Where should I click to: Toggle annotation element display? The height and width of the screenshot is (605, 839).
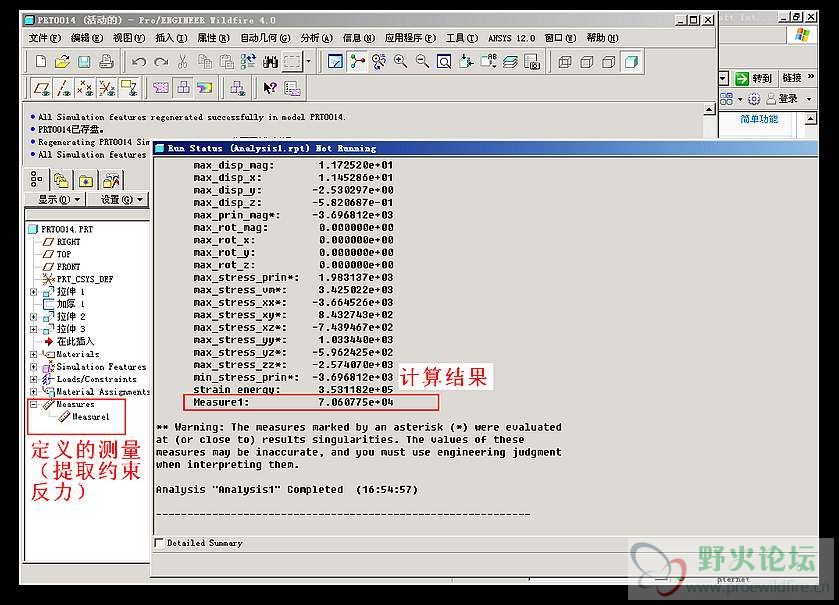tap(129, 88)
